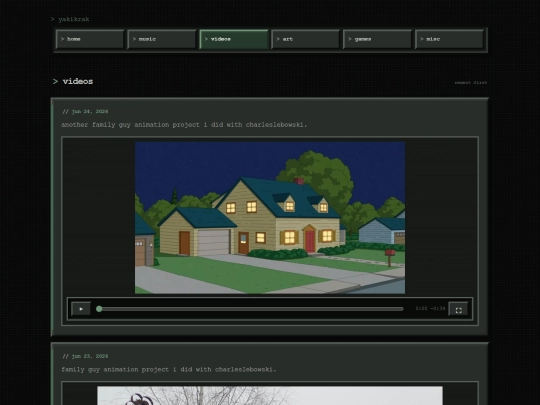Screen dimensions: 540x405
Task: Switch to the games tab
Action: pyautogui.click(x=377, y=39)
